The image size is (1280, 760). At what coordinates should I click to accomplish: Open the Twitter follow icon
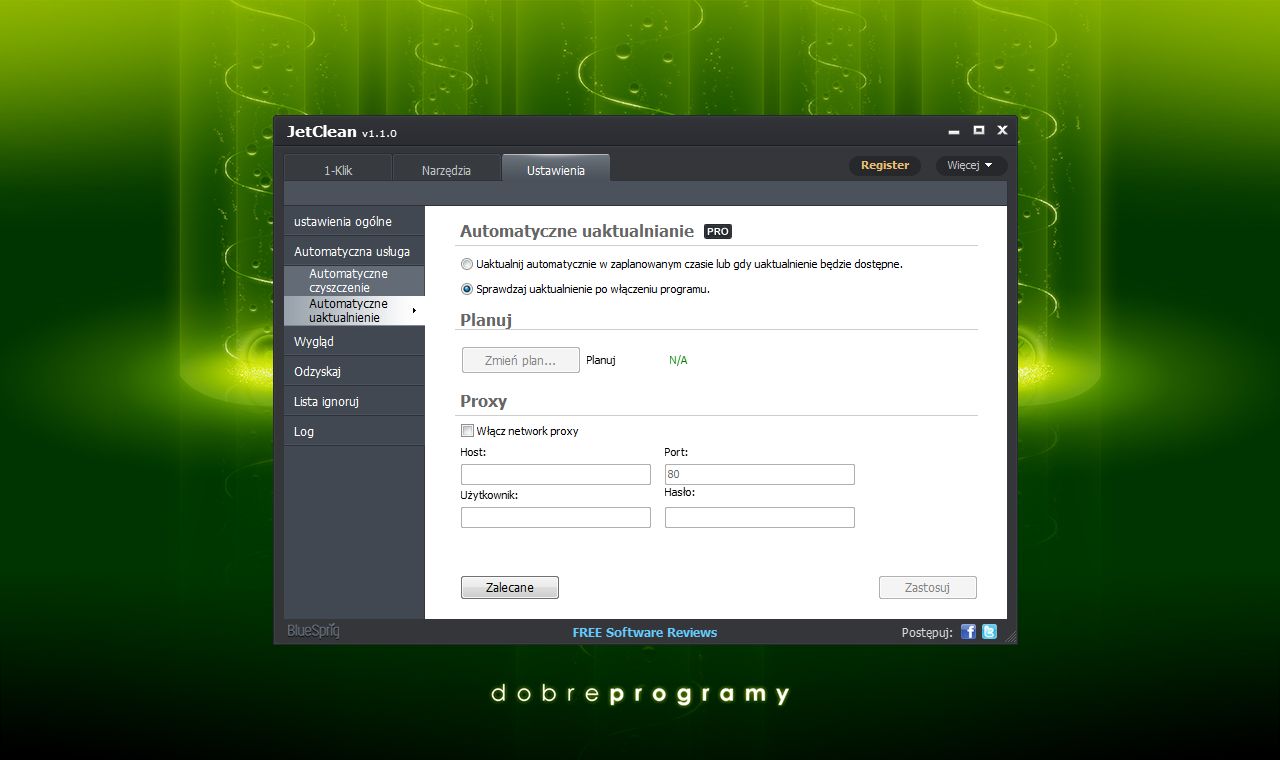coord(989,631)
